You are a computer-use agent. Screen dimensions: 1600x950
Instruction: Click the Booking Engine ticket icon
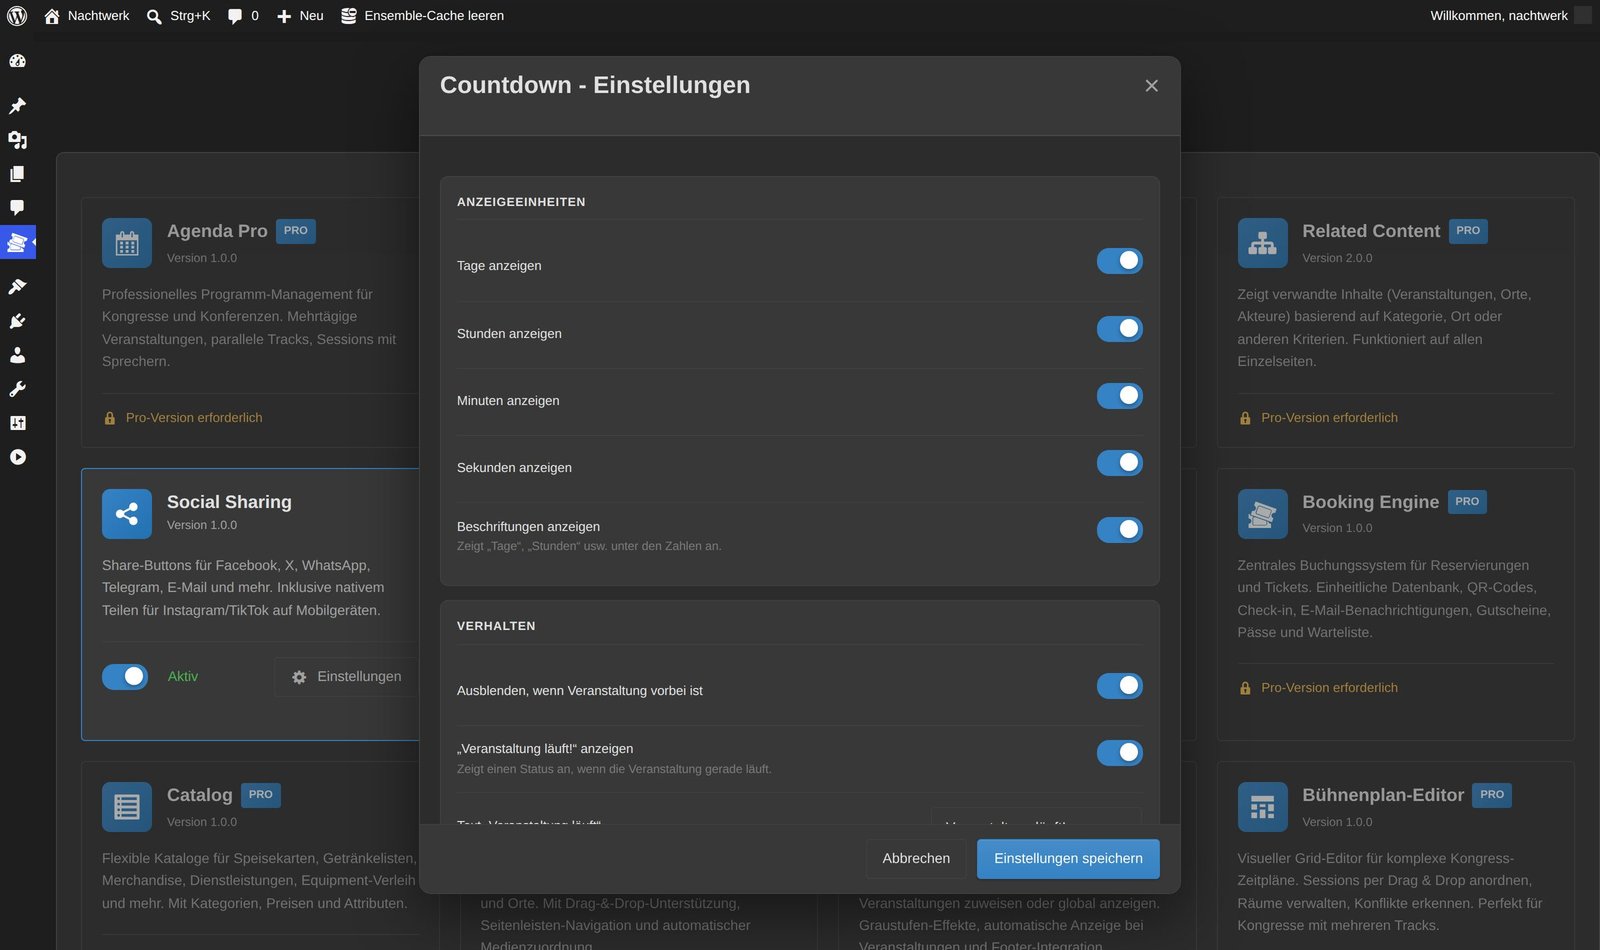click(1262, 514)
